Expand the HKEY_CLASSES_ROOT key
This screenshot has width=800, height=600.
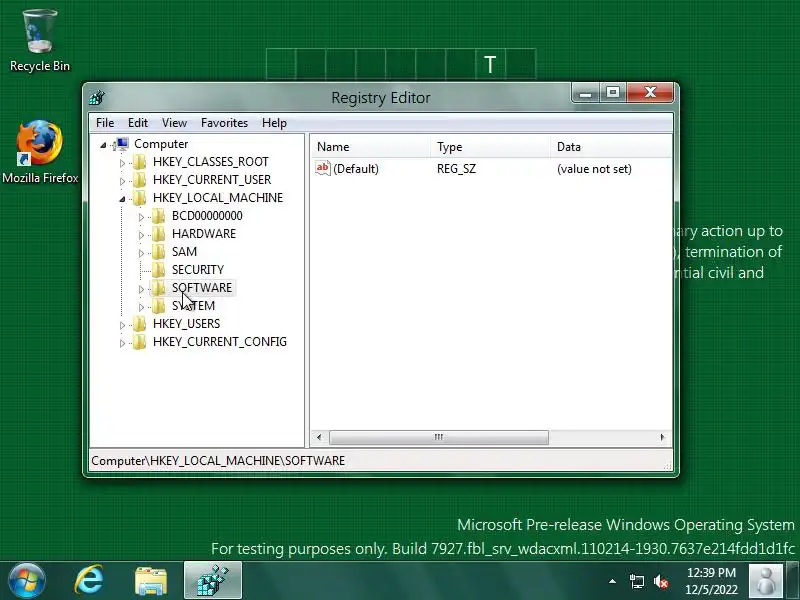pos(122,163)
